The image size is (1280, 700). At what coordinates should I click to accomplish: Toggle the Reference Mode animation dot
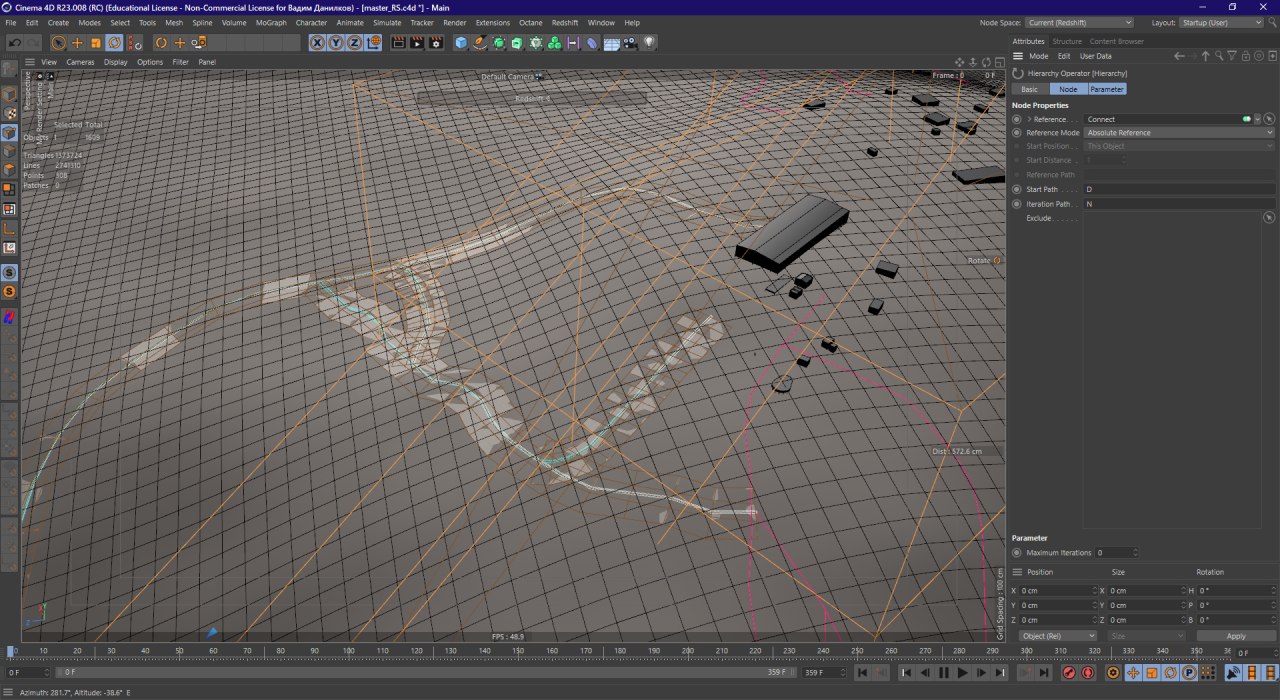(1017, 133)
